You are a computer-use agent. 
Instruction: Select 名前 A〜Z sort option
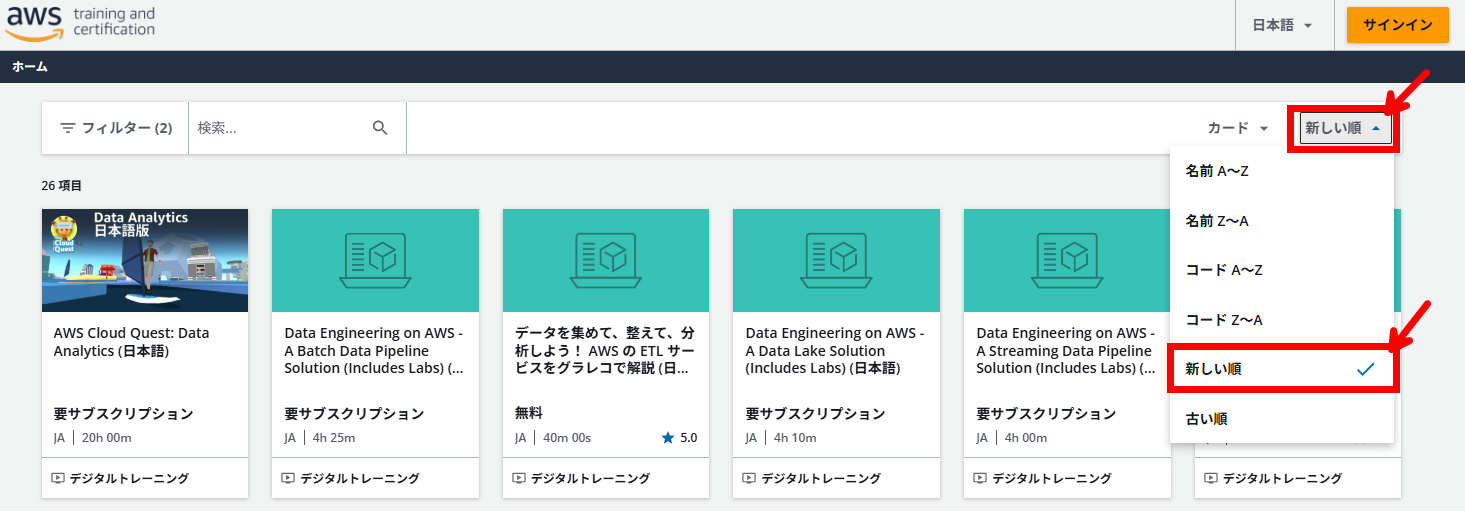pos(1281,171)
